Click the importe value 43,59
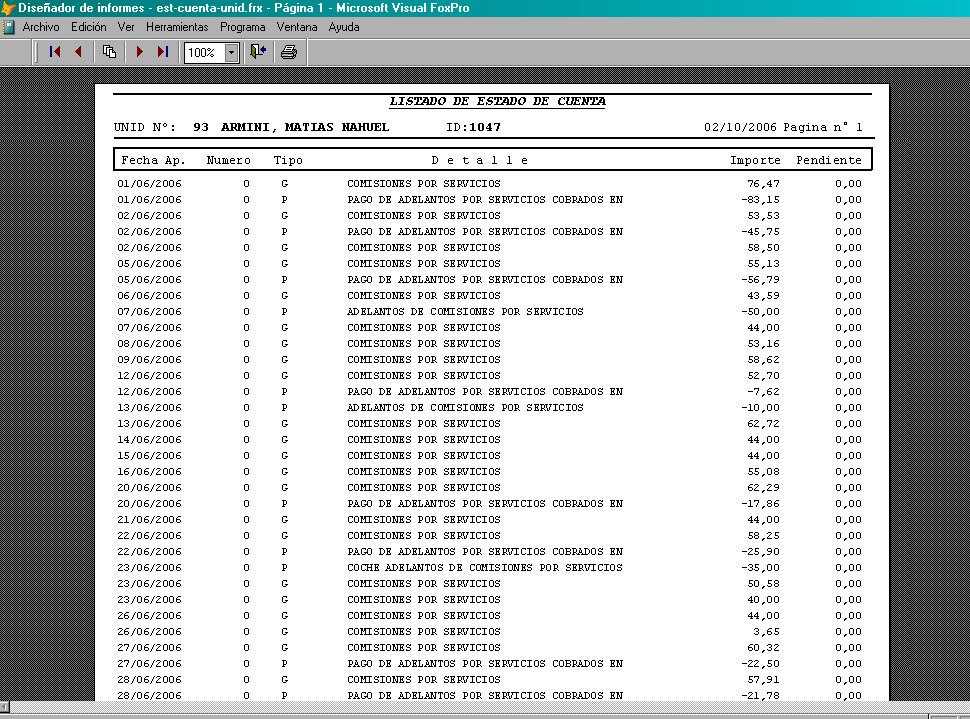 tap(763, 296)
